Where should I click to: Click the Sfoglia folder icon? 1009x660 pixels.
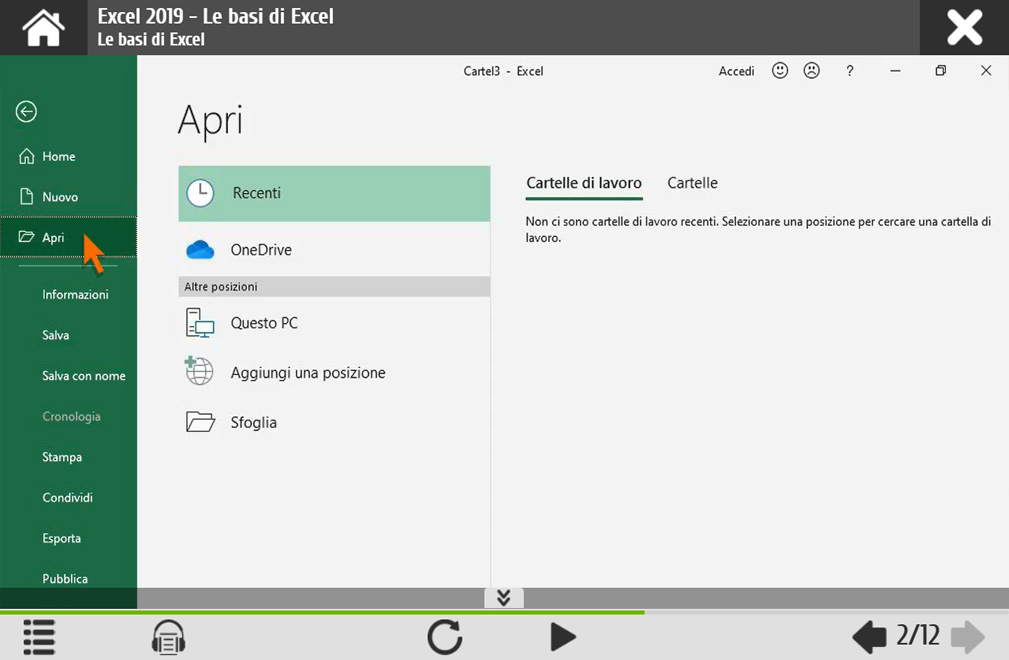point(200,422)
